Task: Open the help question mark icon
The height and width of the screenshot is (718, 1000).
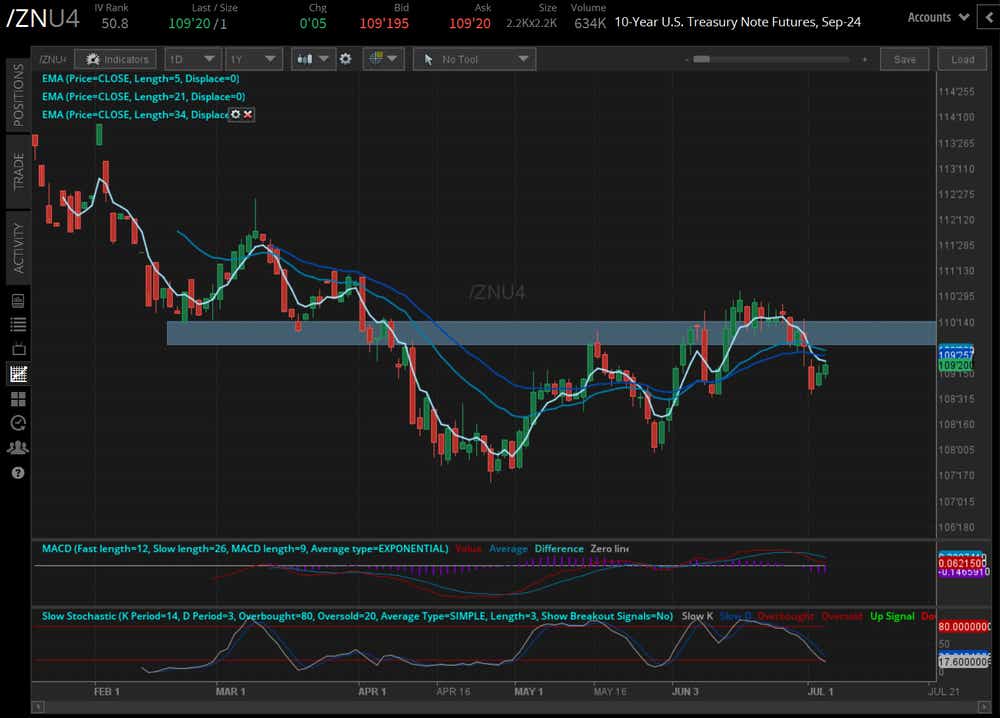Action: (18, 473)
